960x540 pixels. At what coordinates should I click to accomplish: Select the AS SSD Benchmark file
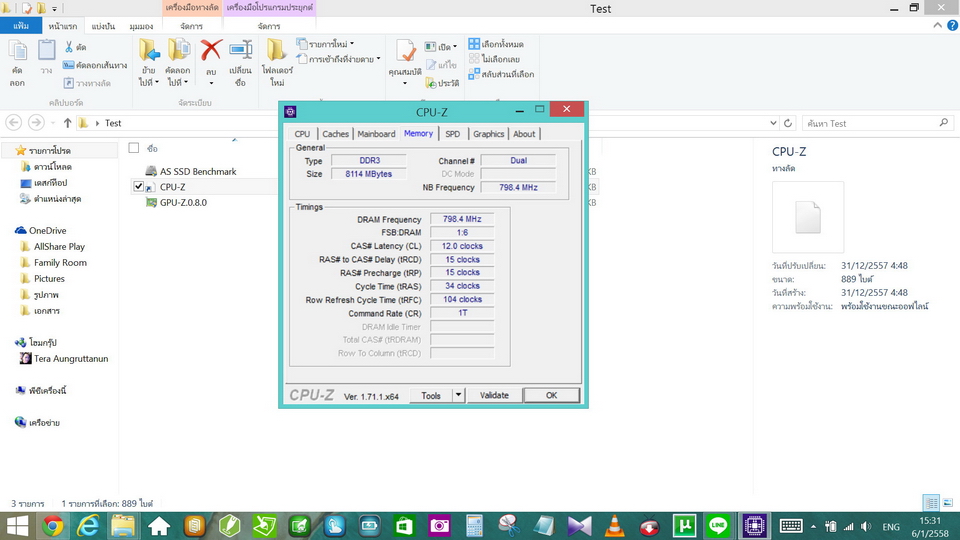pyautogui.click(x=198, y=171)
